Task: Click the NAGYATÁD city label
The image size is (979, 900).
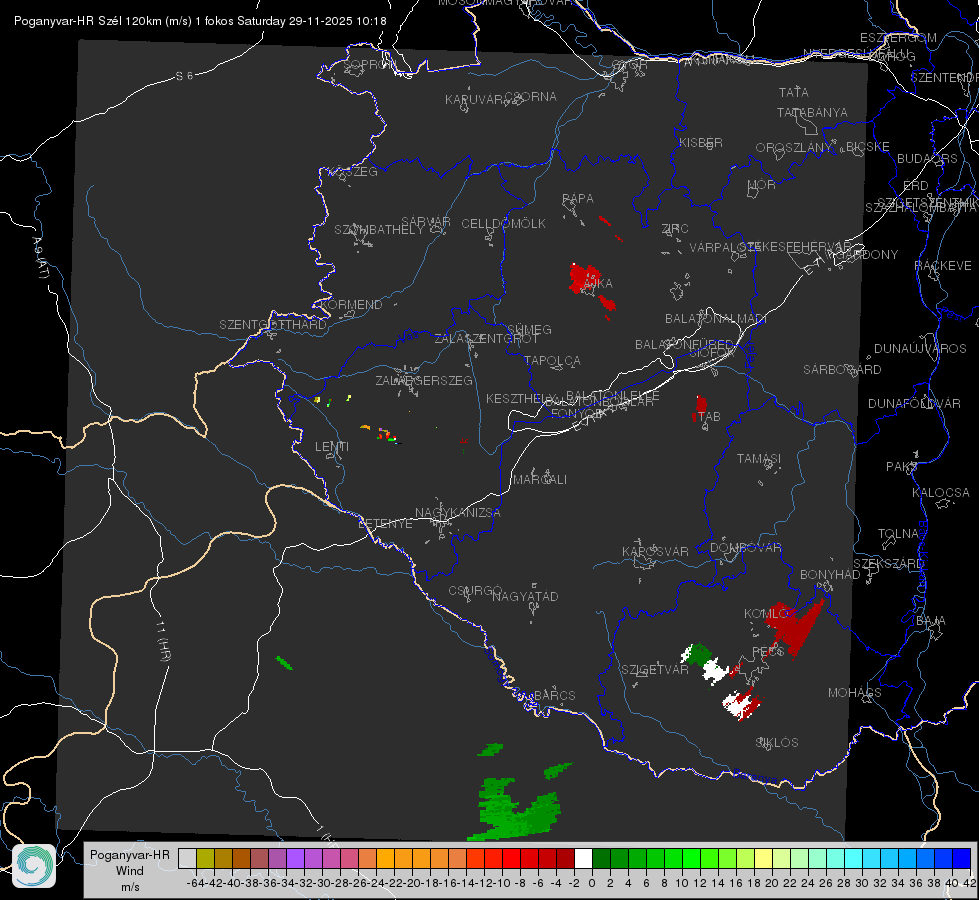Action: tap(525, 596)
